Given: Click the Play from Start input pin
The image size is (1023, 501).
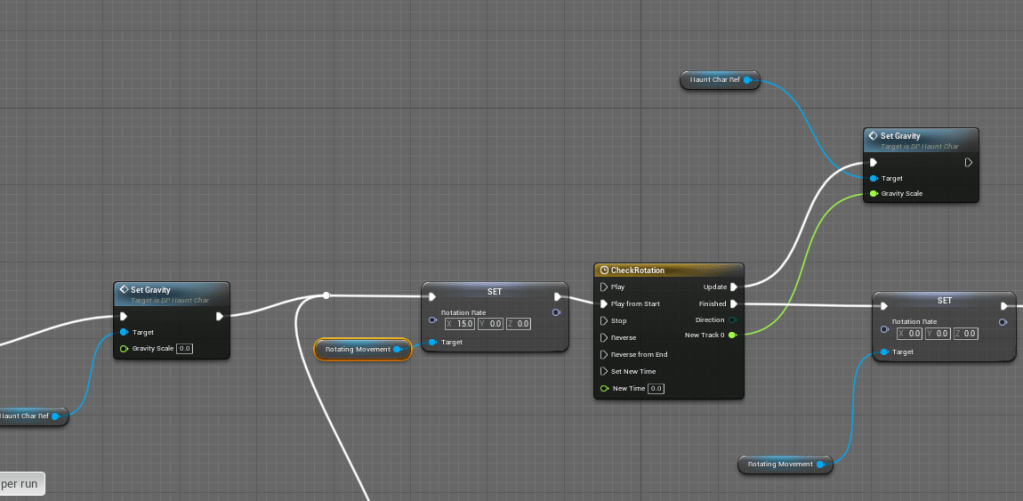Looking at the screenshot, I should click(604, 304).
